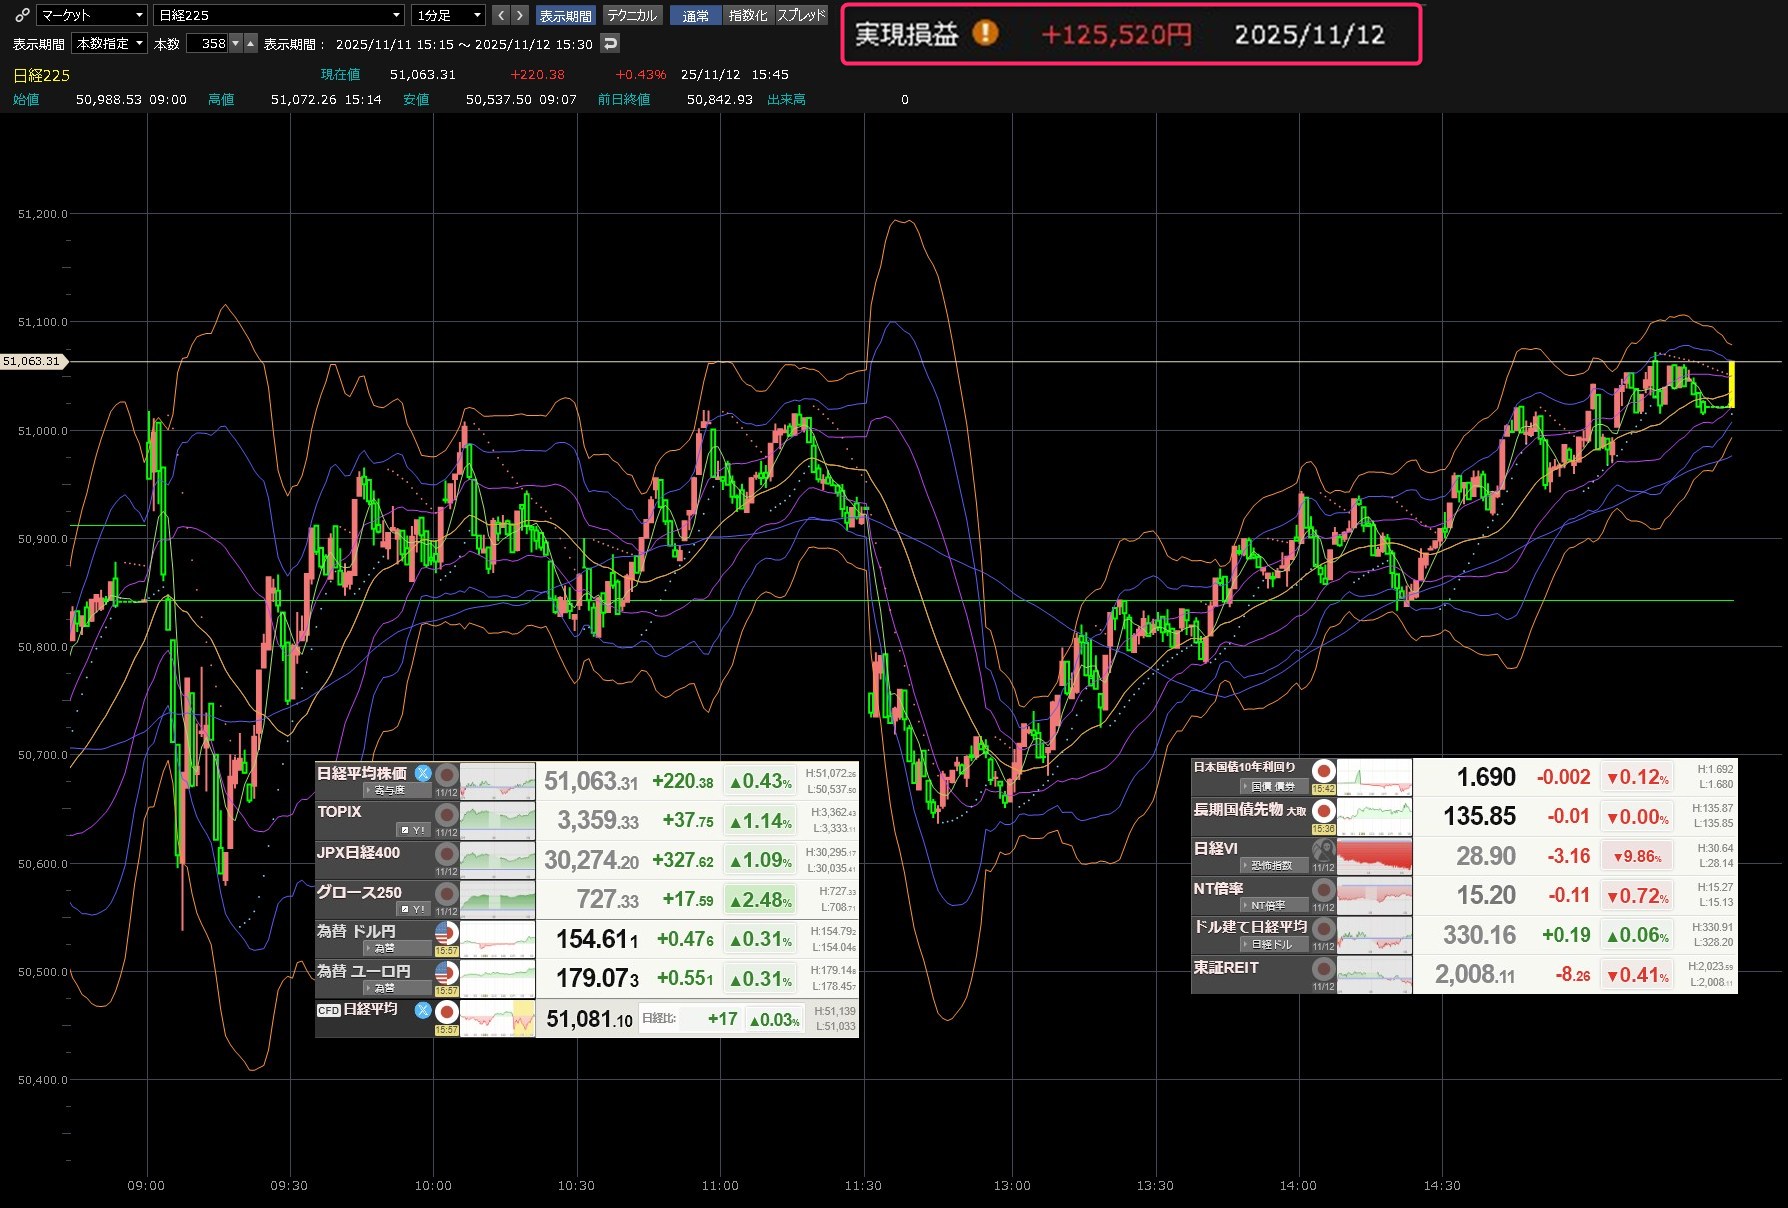The height and width of the screenshot is (1208, 1788).
Task: Open the 日経225 symbol dropdown
Action: point(279,15)
